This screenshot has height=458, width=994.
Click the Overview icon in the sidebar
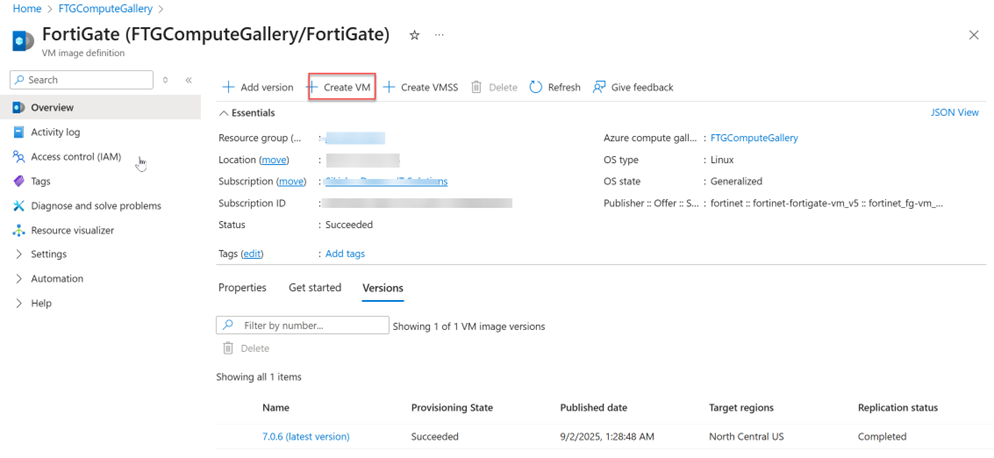(19, 108)
